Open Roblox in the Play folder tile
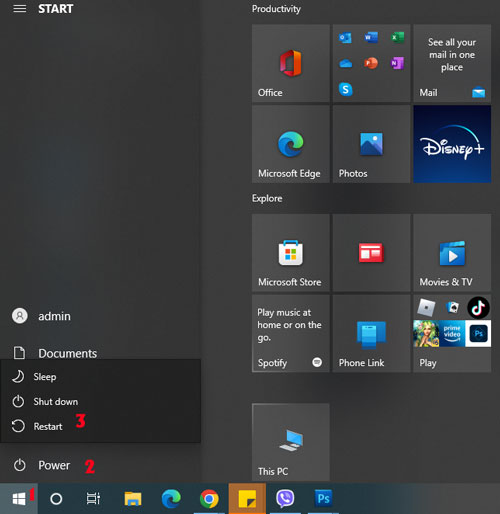This screenshot has width=500, height=514. coord(426,307)
